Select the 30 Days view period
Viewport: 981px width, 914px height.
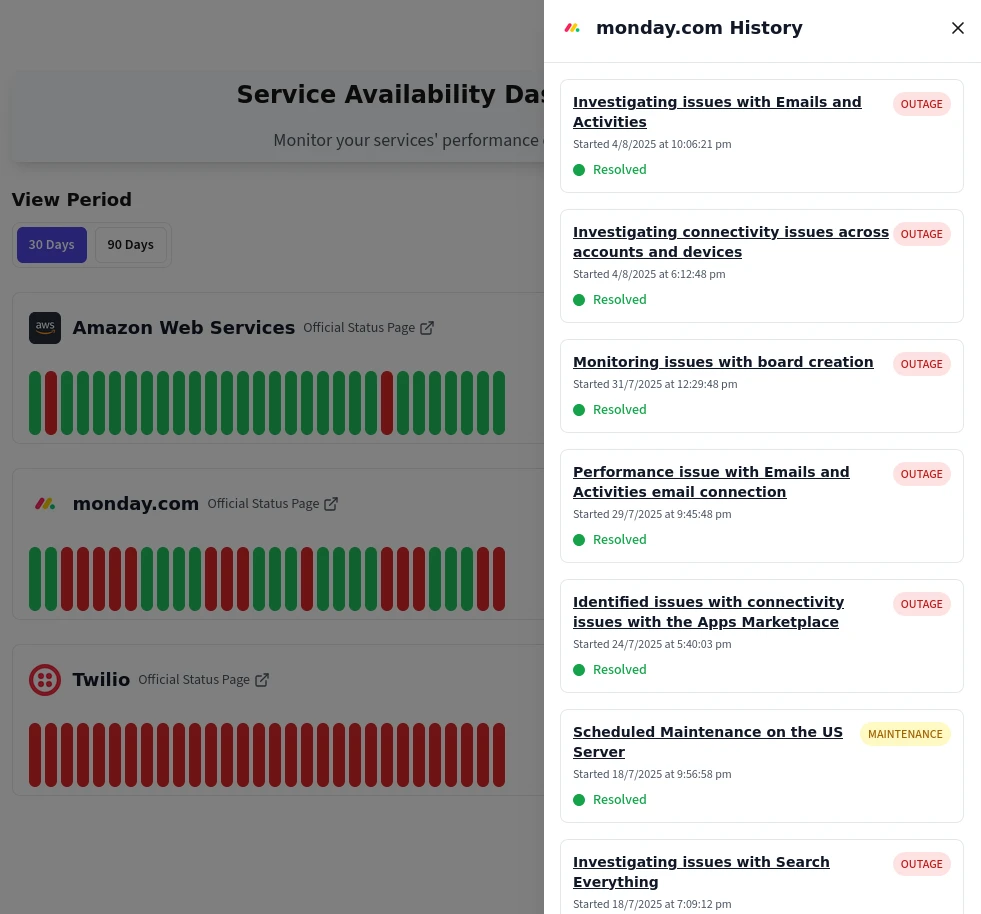pyautogui.click(x=52, y=245)
